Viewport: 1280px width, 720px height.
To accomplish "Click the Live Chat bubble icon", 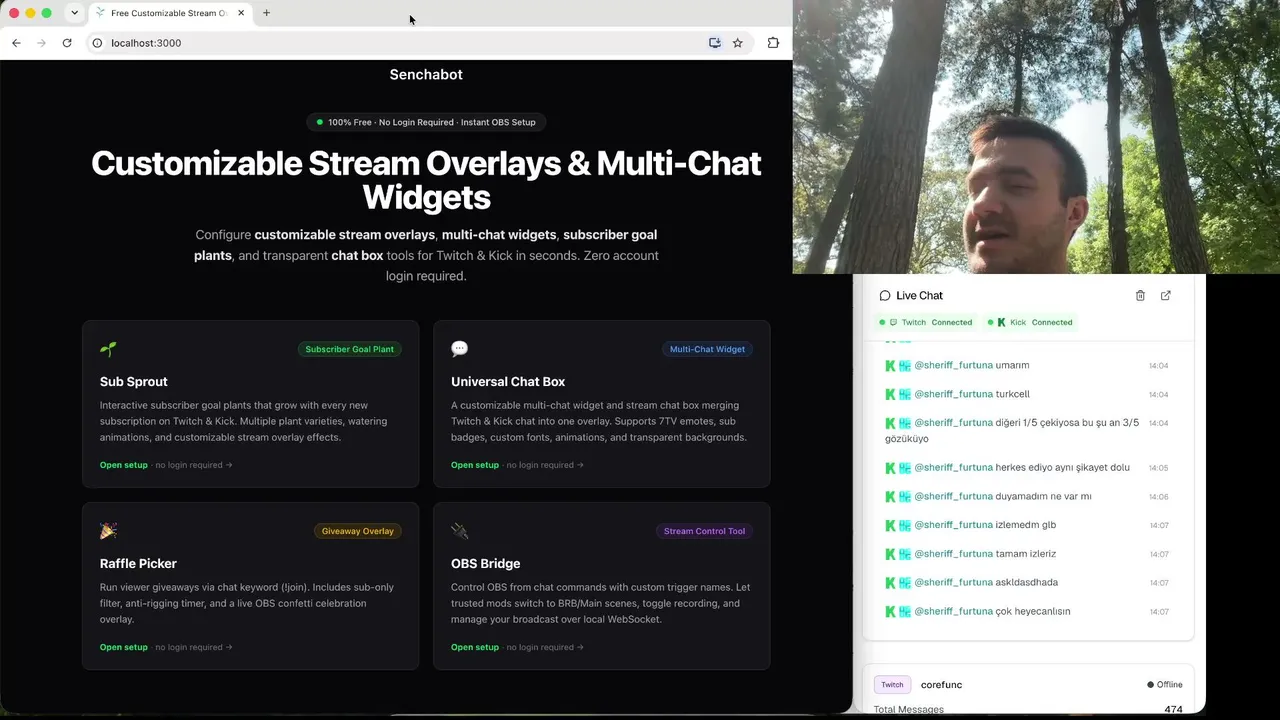I will (x=885, y=296).
